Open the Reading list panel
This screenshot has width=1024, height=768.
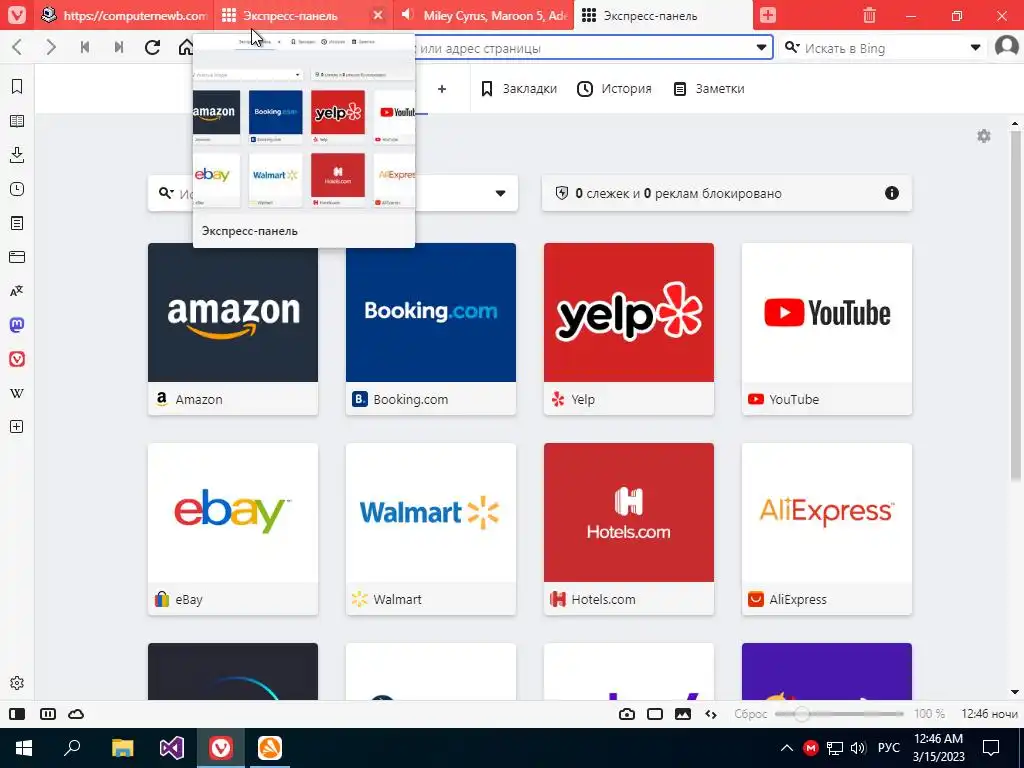tap(17, 121)
